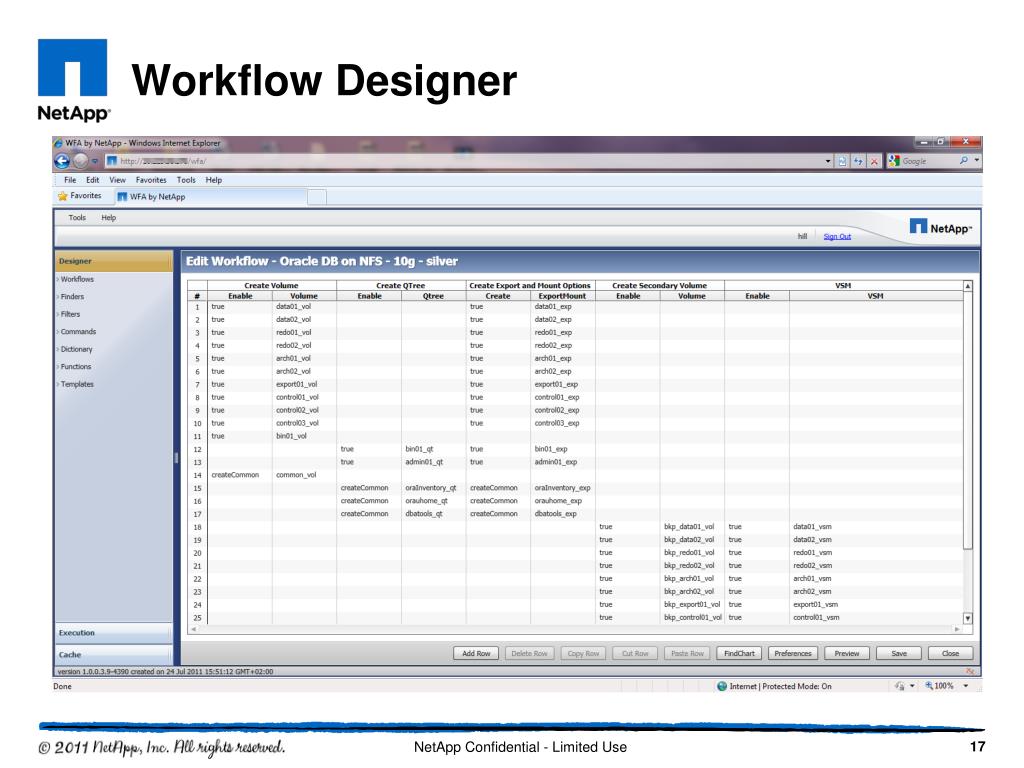Open the browser View menu
1024x768 pixels.
point(118,180)
